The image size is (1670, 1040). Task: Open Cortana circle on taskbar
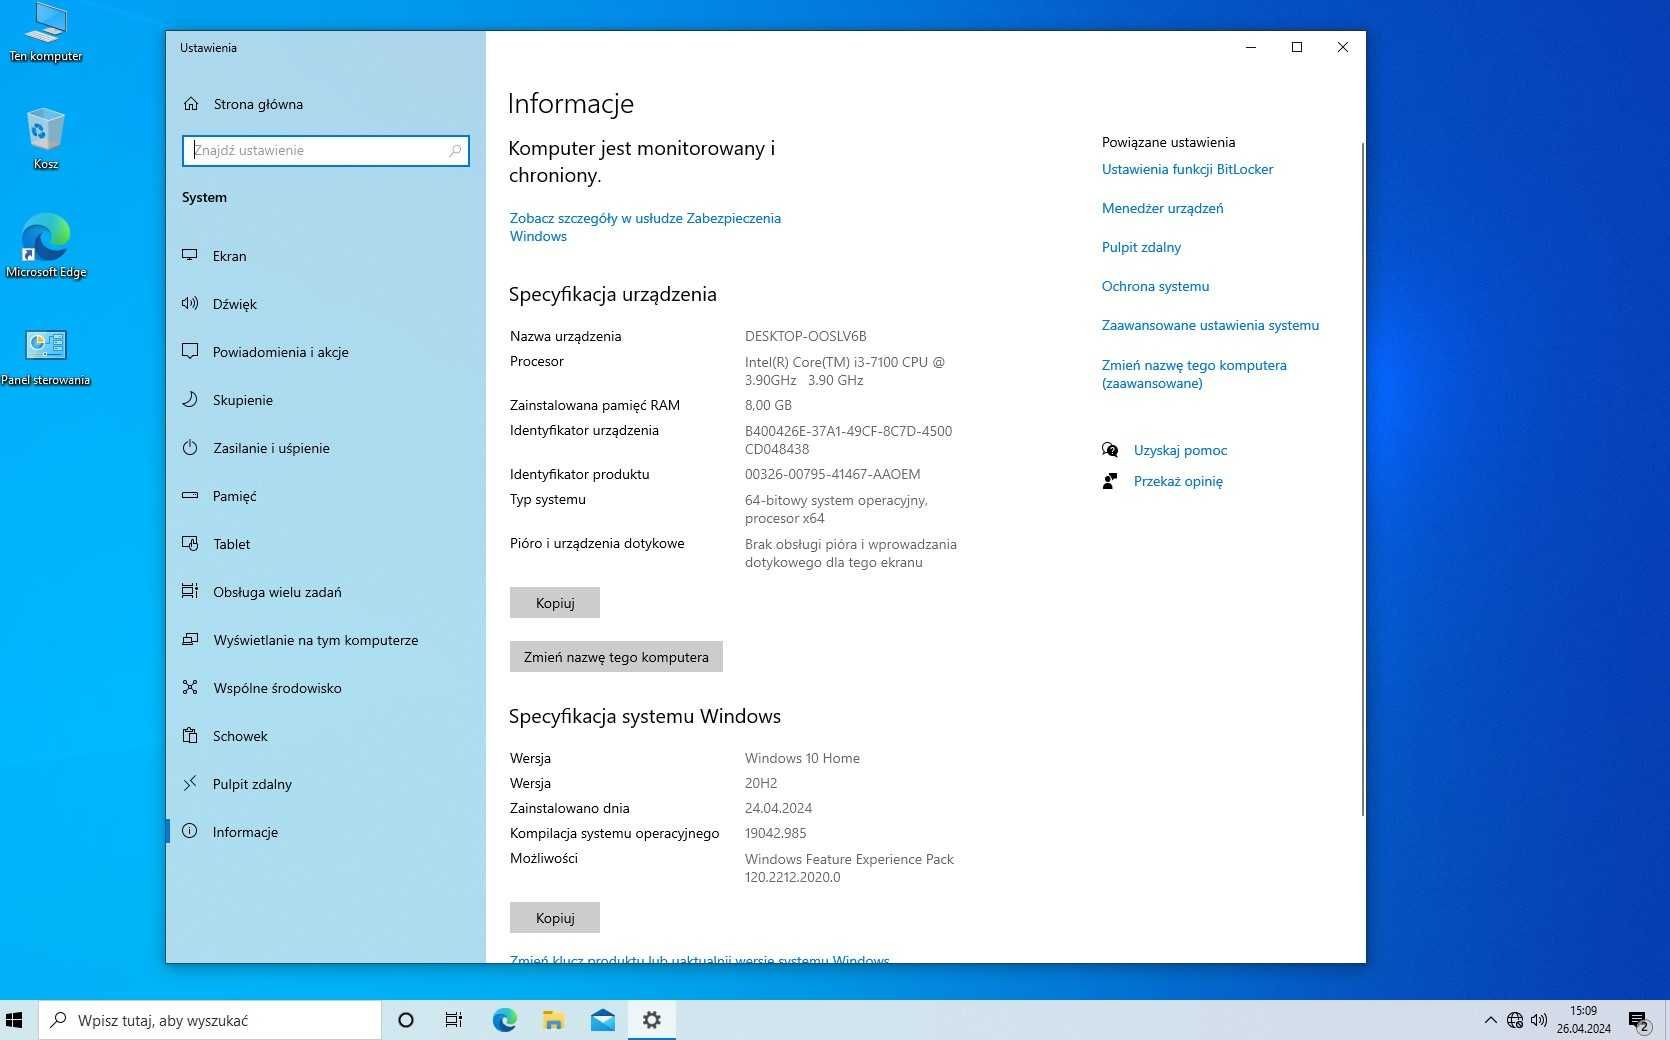[405, 1020]
